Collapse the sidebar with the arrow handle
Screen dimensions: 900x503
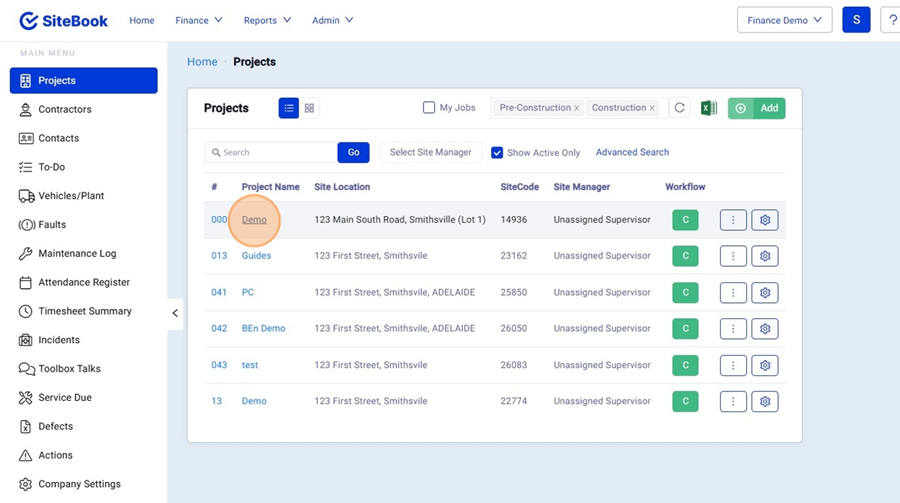175,313
